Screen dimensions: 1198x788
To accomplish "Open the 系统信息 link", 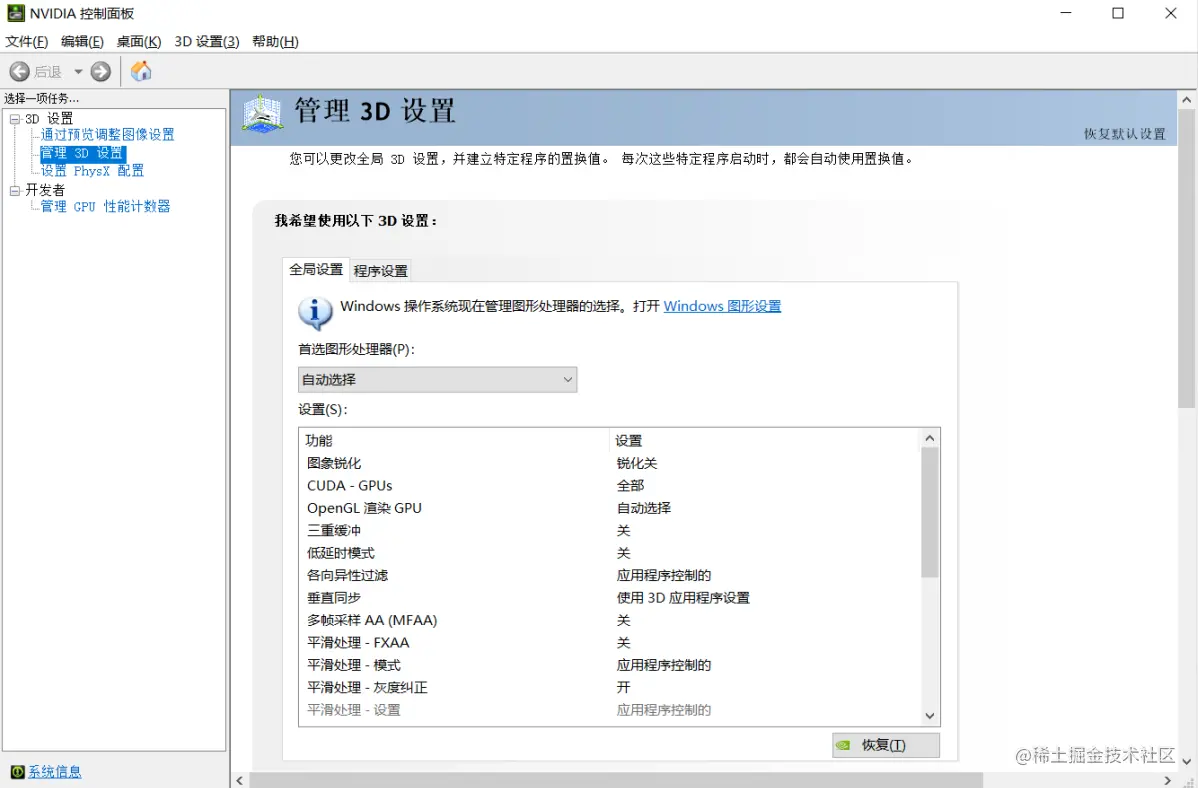I will point(55,772).
